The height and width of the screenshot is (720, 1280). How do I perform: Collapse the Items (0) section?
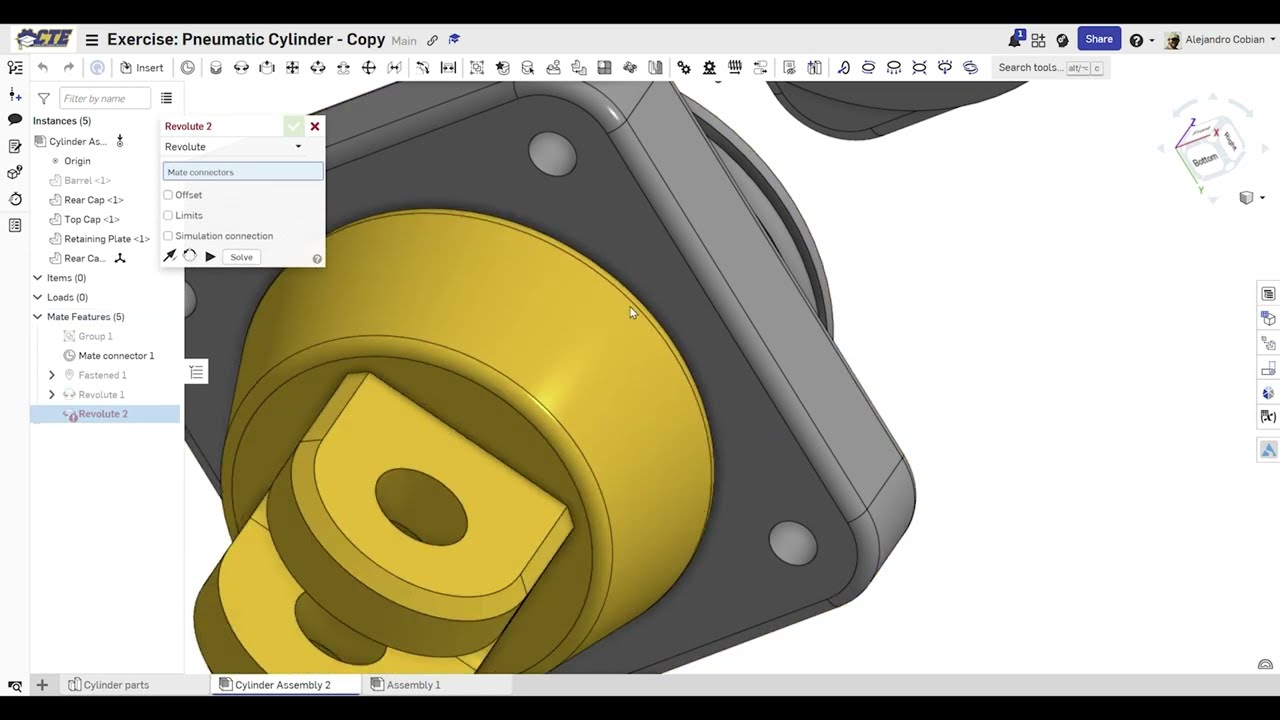(x=38, y=278)
